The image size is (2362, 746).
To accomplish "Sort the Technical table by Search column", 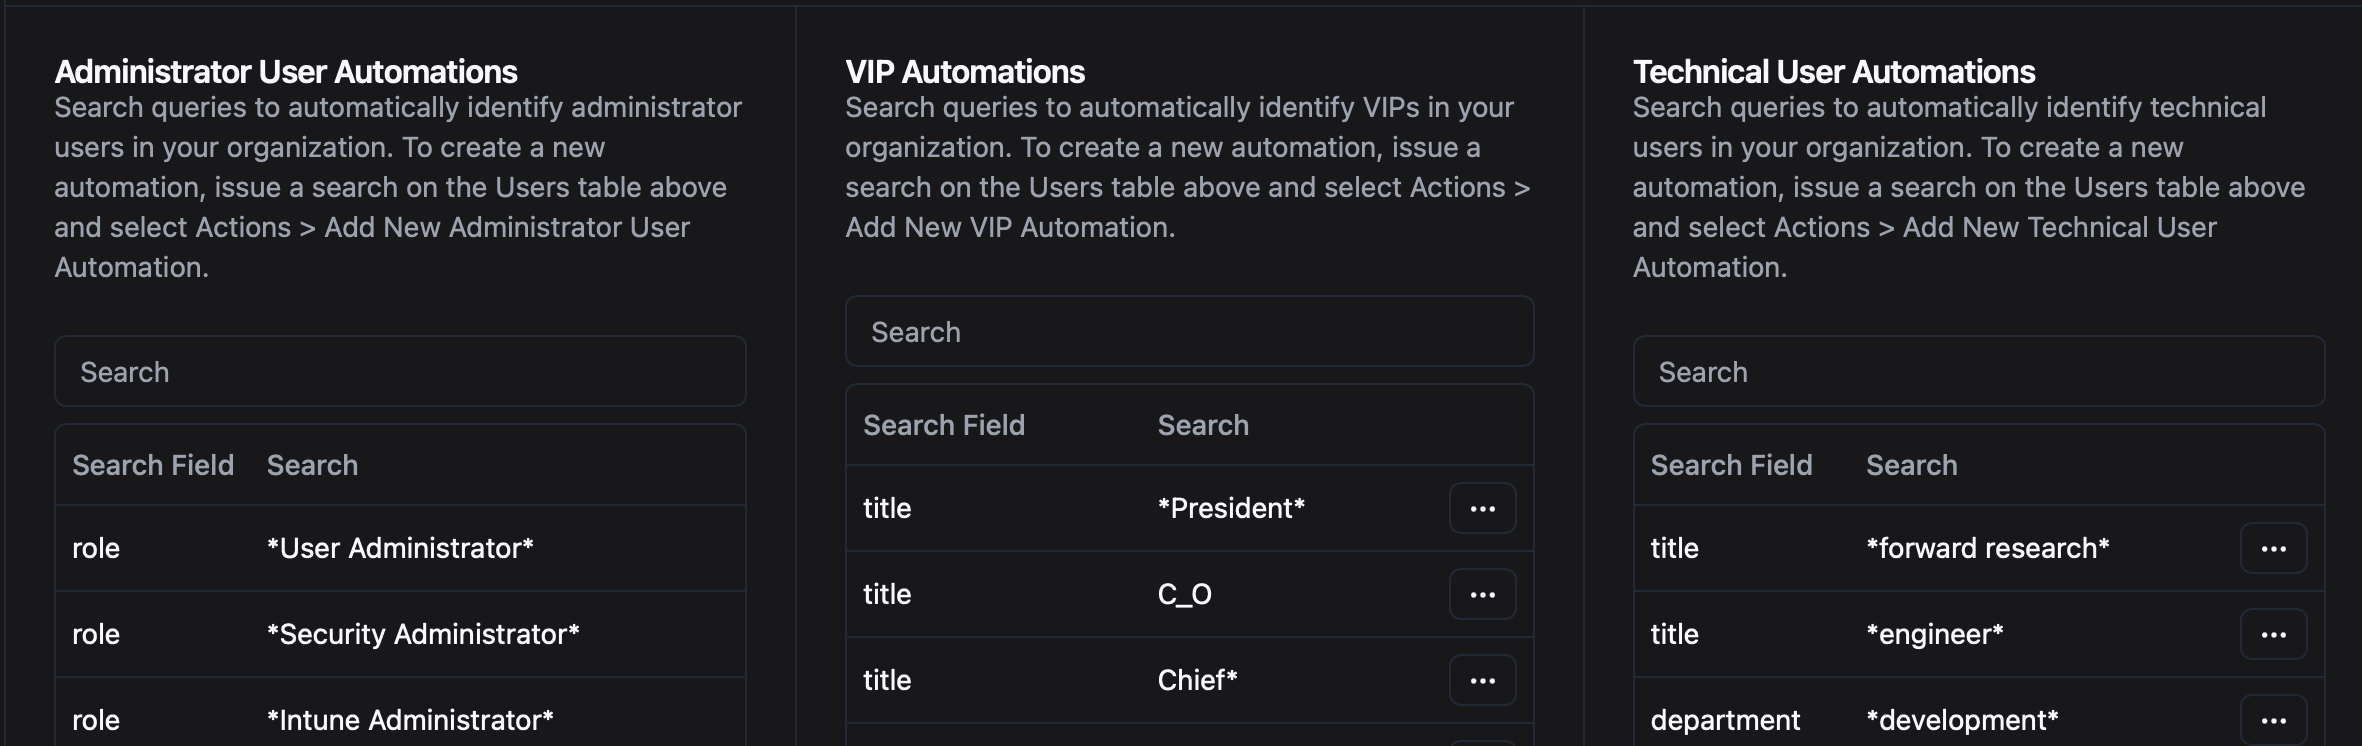I will 1911,464.
